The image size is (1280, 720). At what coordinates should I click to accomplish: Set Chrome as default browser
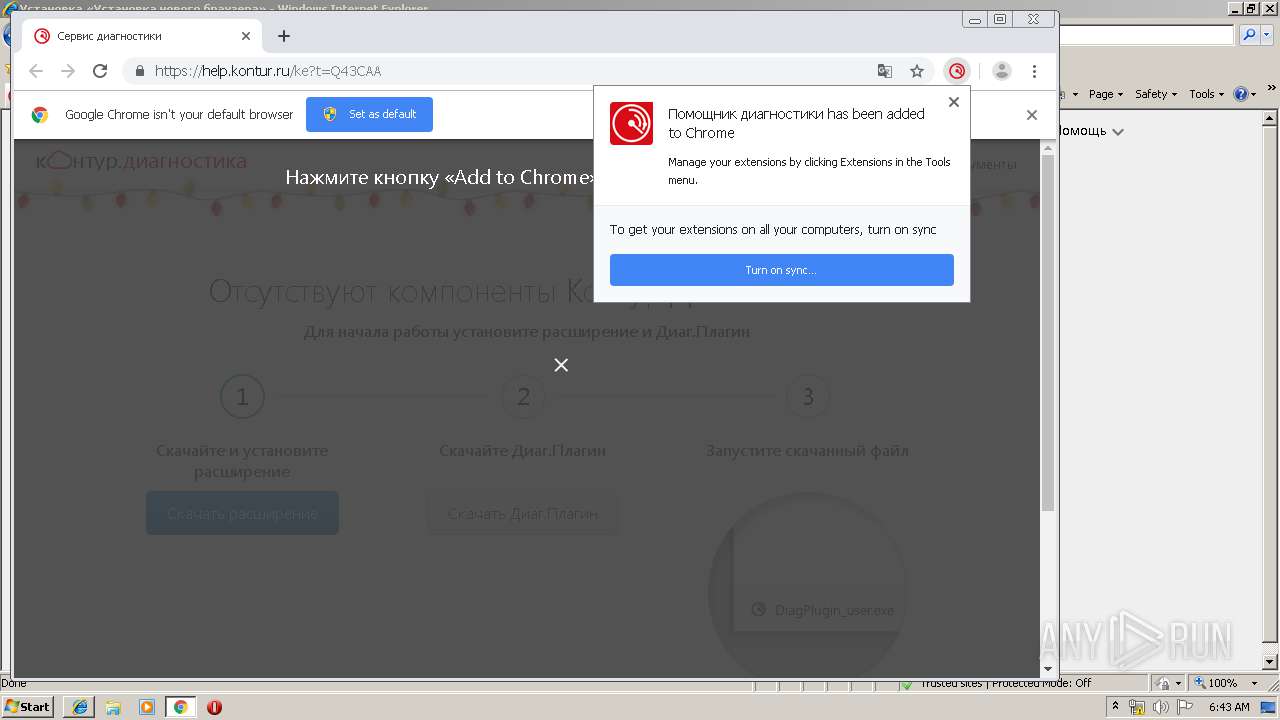369,114
